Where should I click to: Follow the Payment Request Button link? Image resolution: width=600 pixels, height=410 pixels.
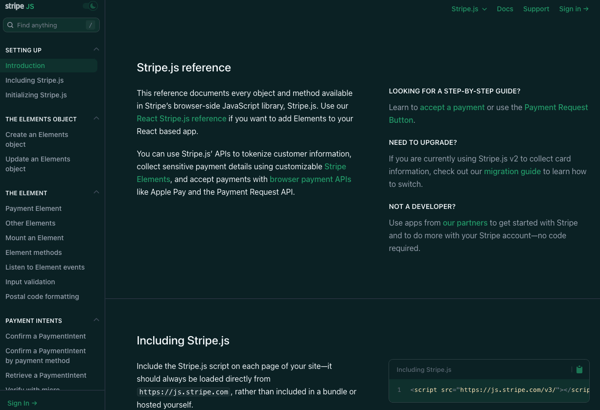[x=556, y=107]
